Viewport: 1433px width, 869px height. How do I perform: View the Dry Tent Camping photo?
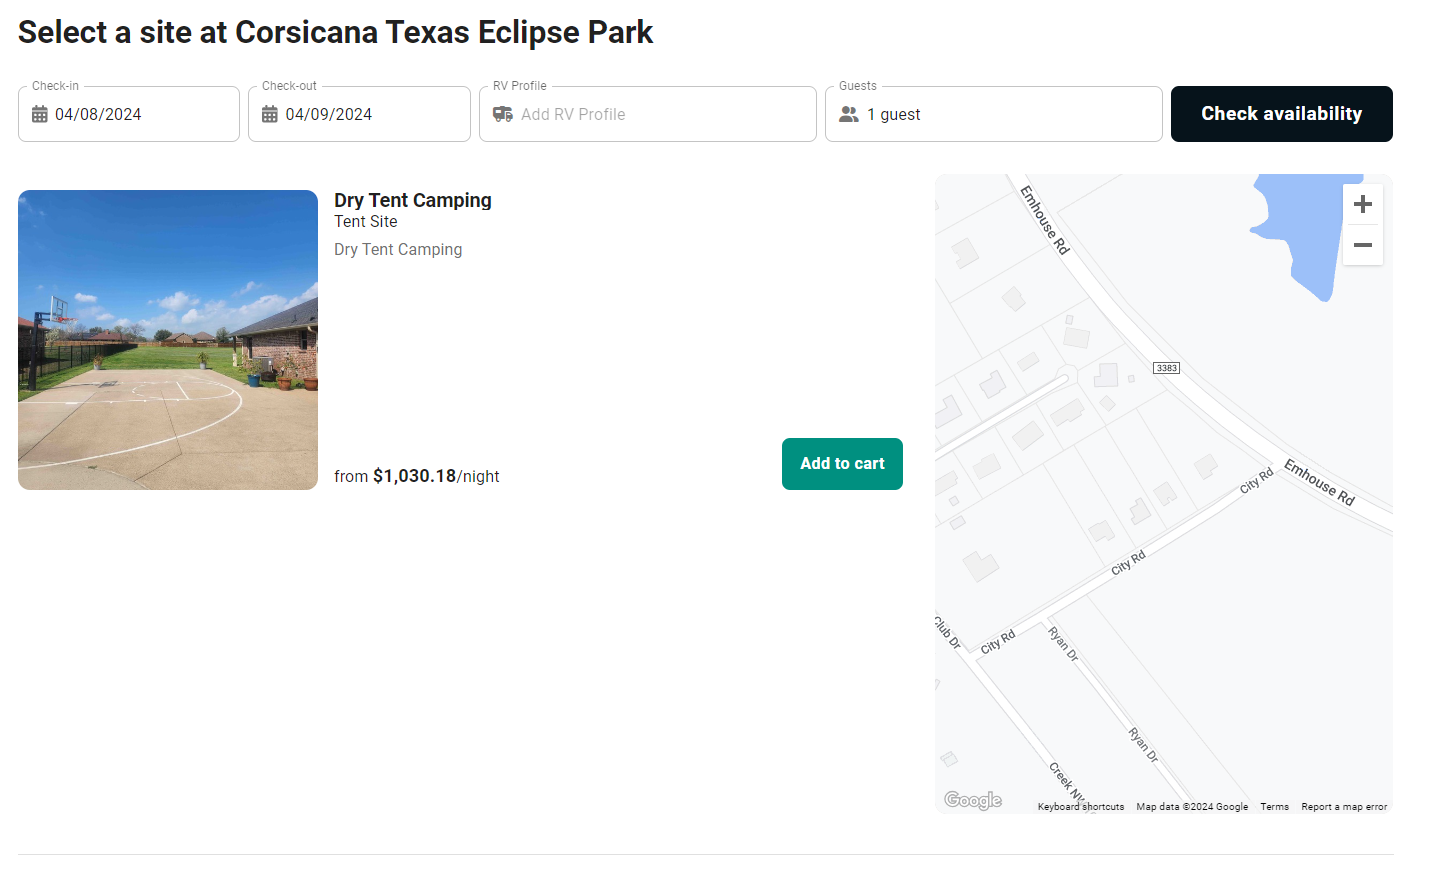pos(168,340)
